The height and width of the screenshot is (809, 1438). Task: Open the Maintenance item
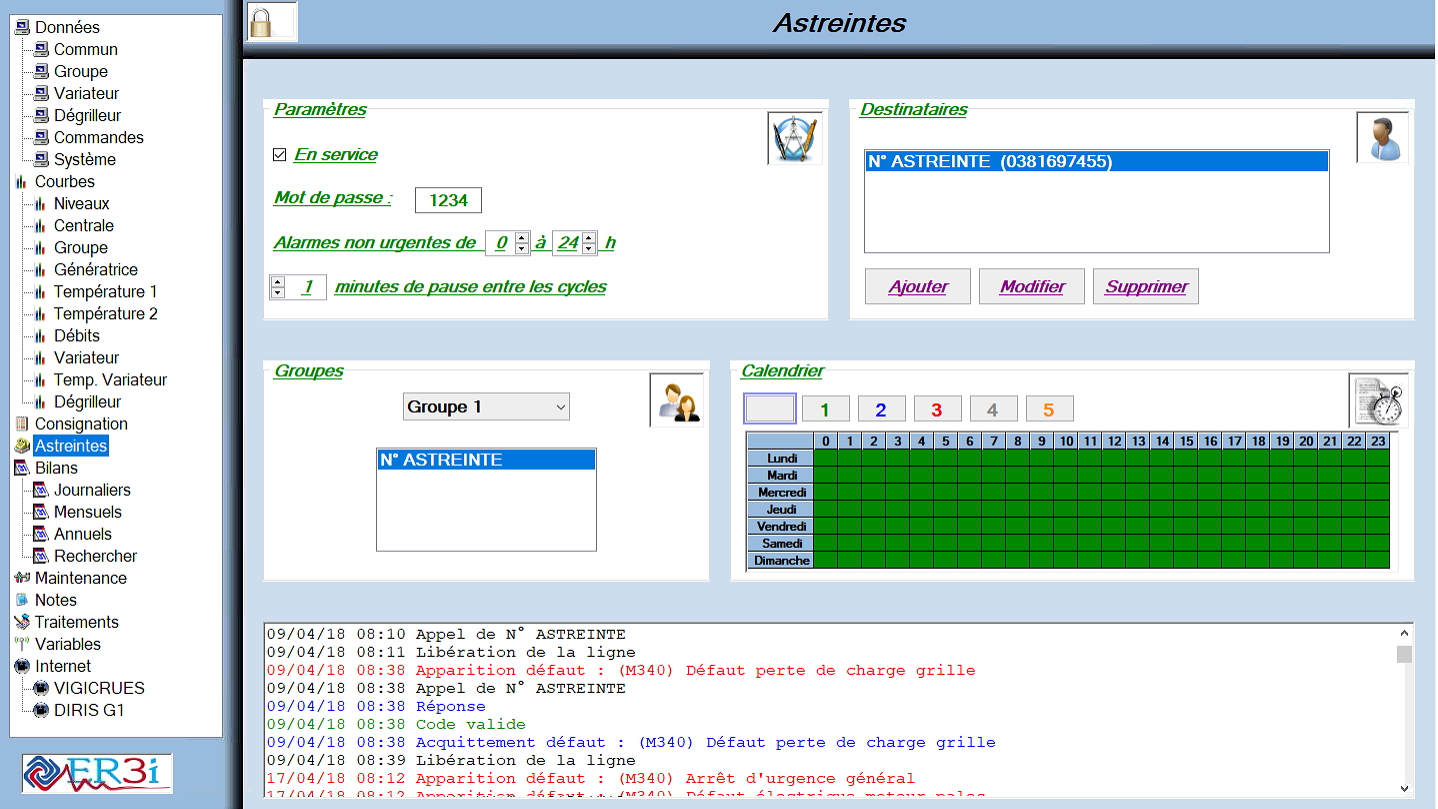[x=80, y=577]
